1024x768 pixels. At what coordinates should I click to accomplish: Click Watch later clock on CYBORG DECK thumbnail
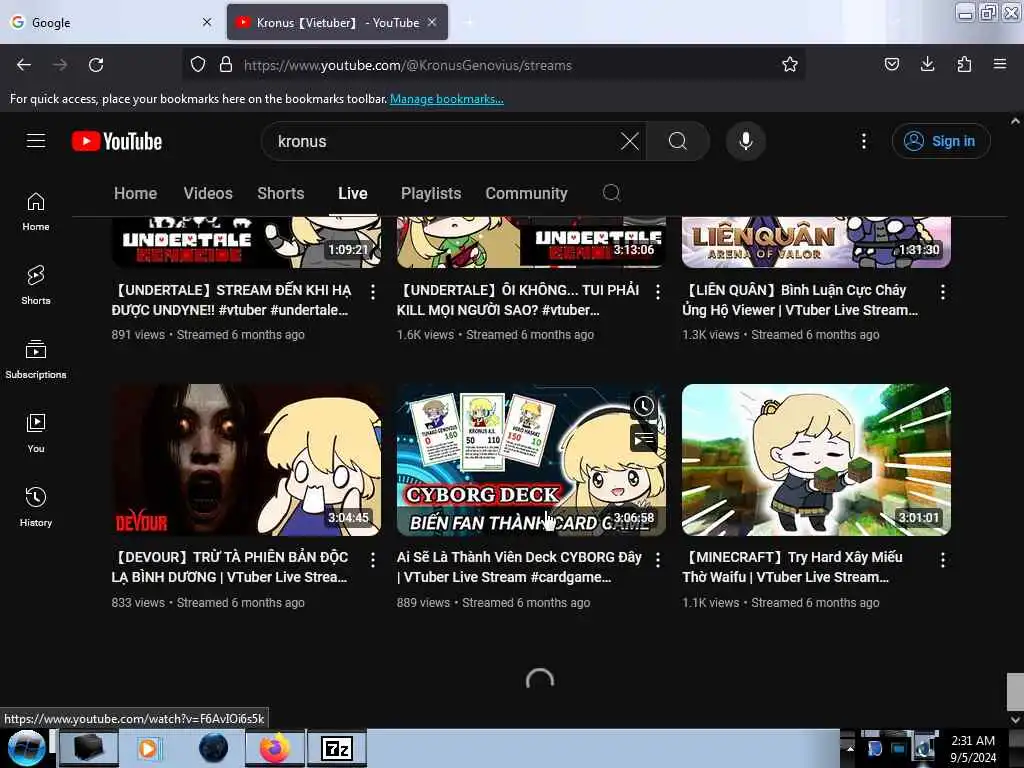[x=644, y=406]
